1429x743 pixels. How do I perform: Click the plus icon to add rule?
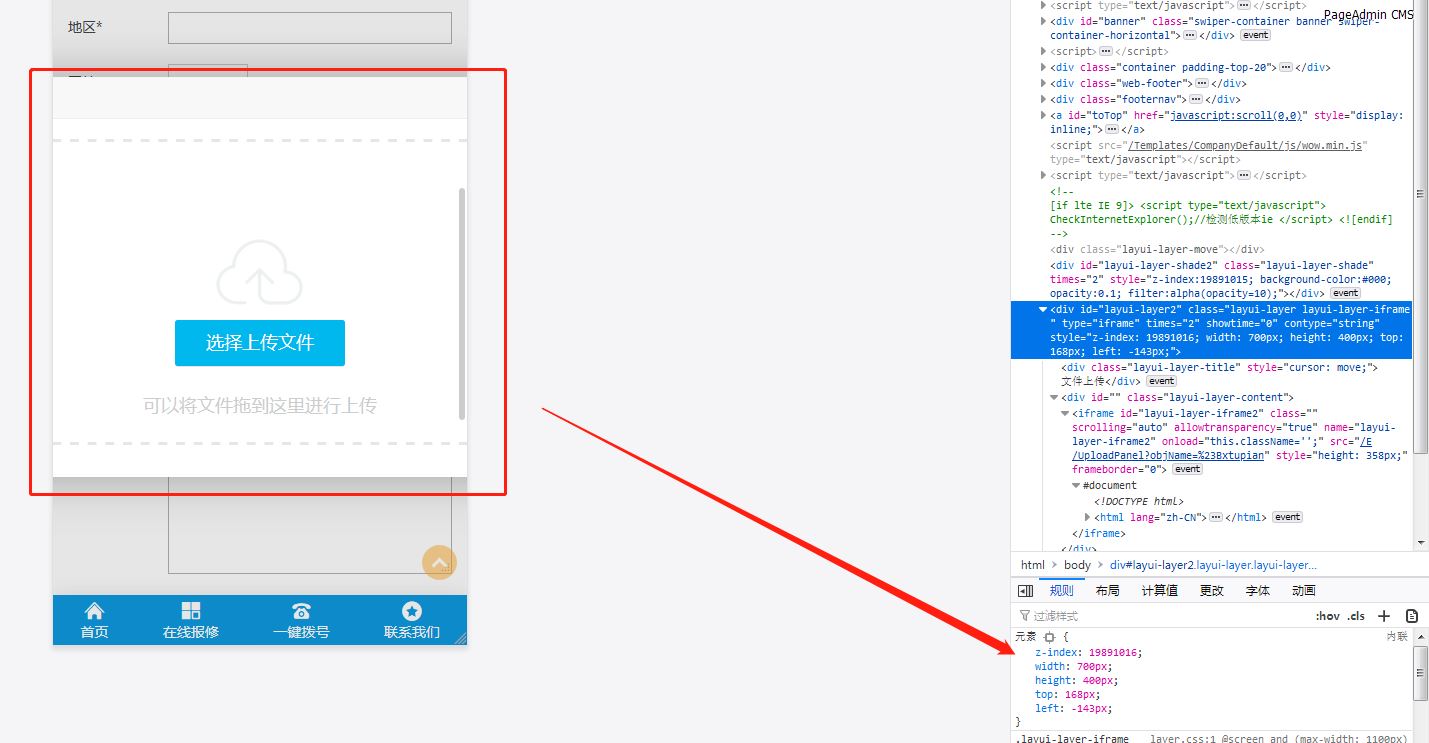pyautogui.click(x=1384, y=616)
